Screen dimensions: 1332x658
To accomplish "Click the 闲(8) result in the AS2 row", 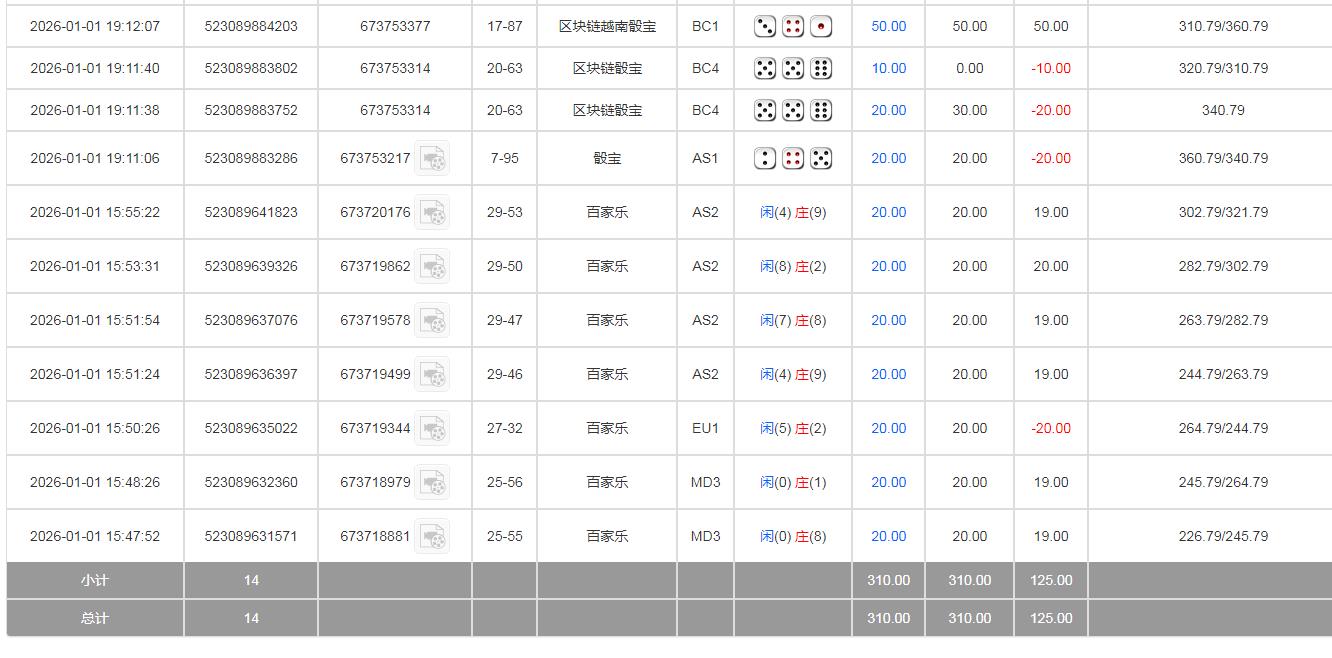I will tap(774, 266).
